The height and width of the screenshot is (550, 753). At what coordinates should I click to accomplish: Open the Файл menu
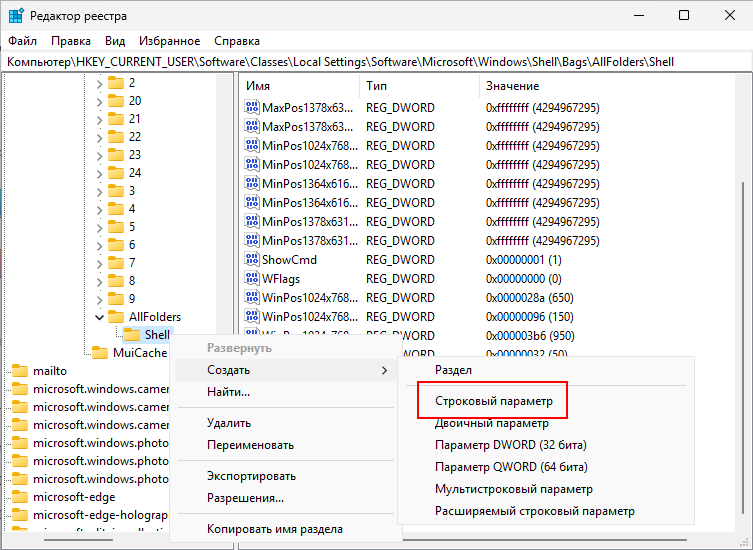[22, 41]
